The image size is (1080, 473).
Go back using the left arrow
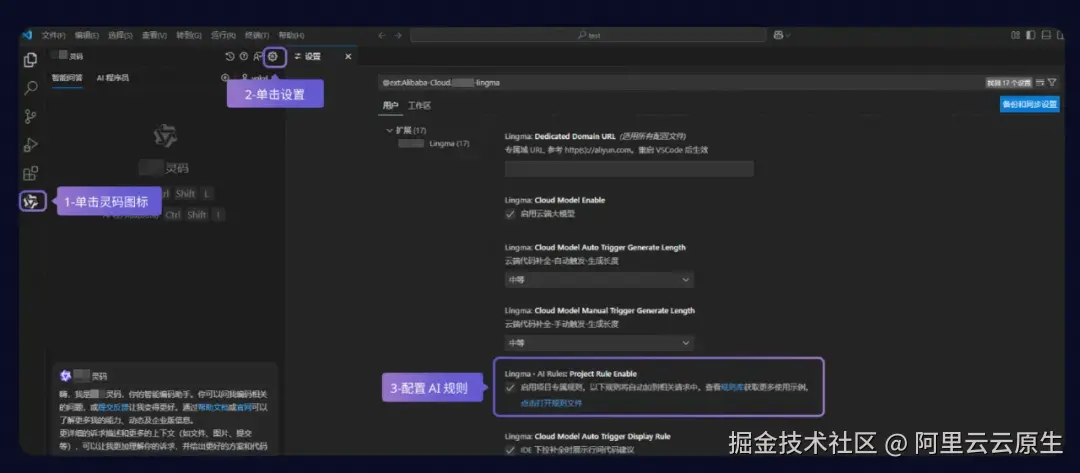(382, 35)
